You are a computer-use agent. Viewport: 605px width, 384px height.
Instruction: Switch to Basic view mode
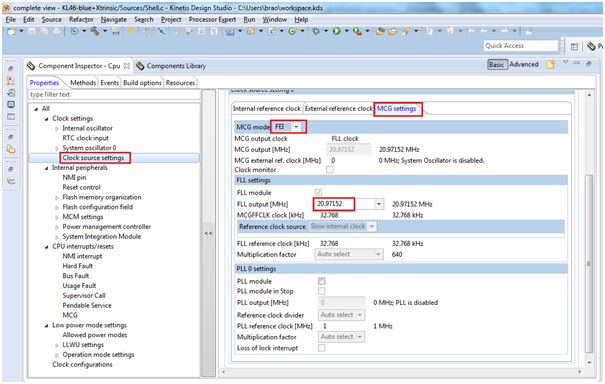click(497, 64)
